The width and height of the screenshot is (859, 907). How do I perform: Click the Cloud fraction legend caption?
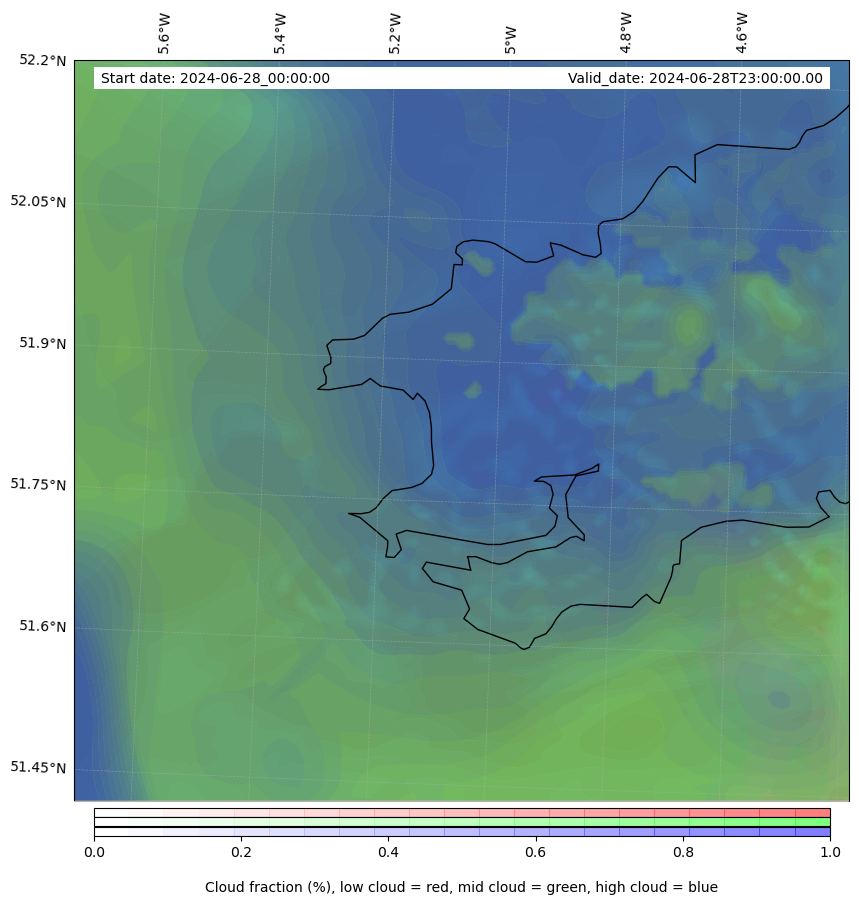click(x=461, y=887)
